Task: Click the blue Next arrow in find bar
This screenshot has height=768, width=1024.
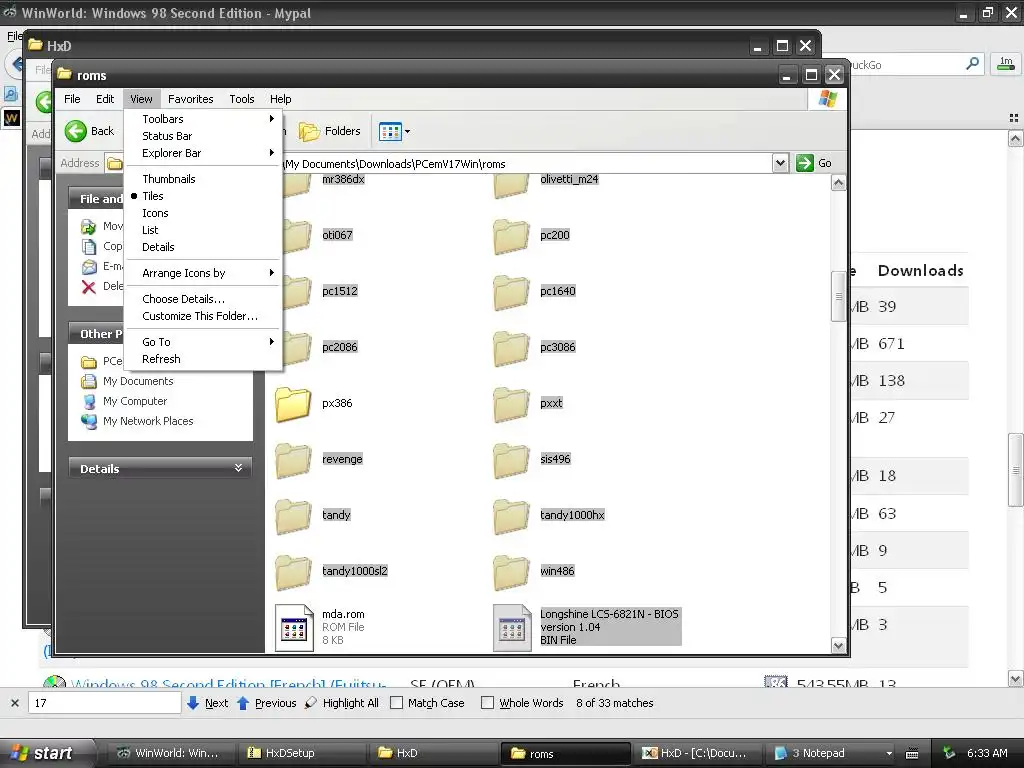Action: point(193,703)
